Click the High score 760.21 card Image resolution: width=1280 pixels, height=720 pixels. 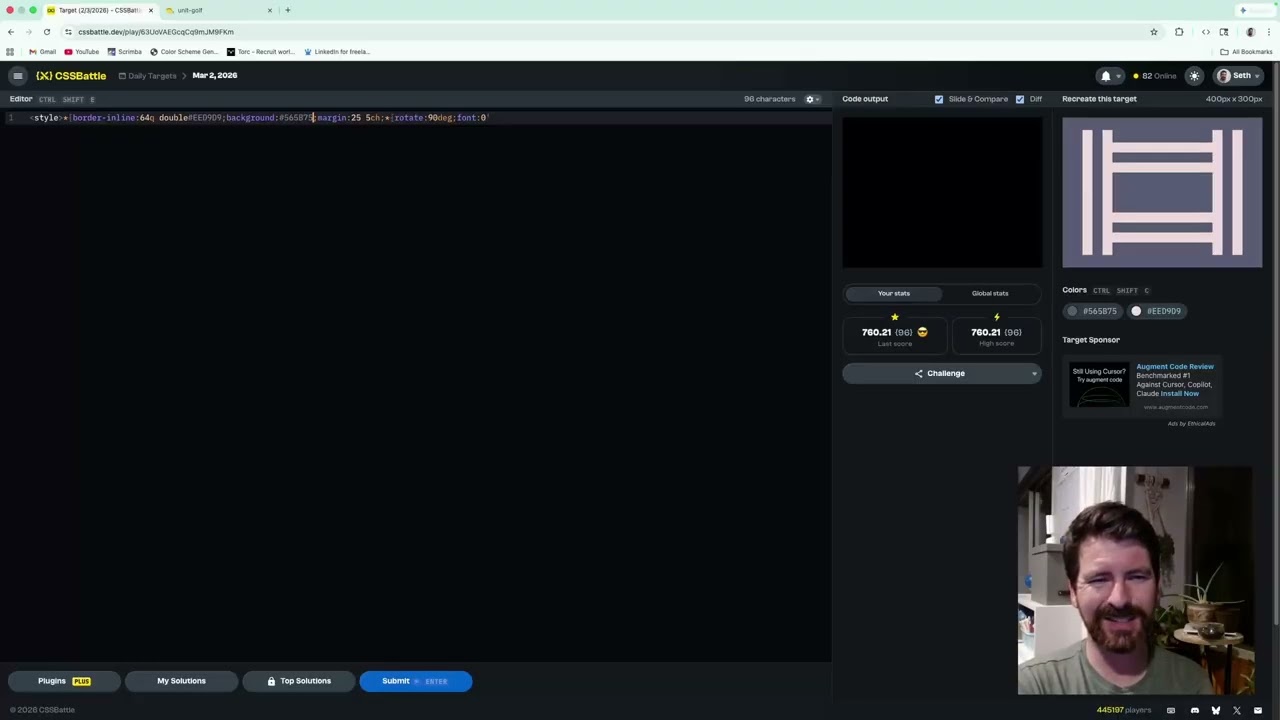996,334
